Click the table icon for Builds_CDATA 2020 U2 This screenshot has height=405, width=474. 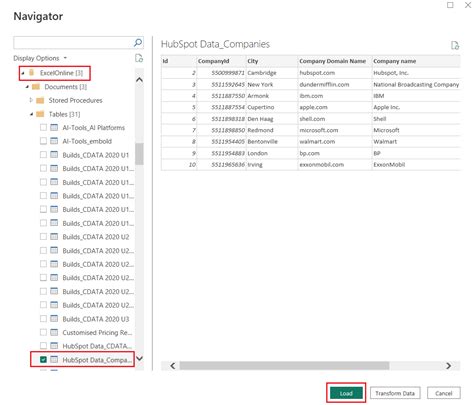coord(54,237)
